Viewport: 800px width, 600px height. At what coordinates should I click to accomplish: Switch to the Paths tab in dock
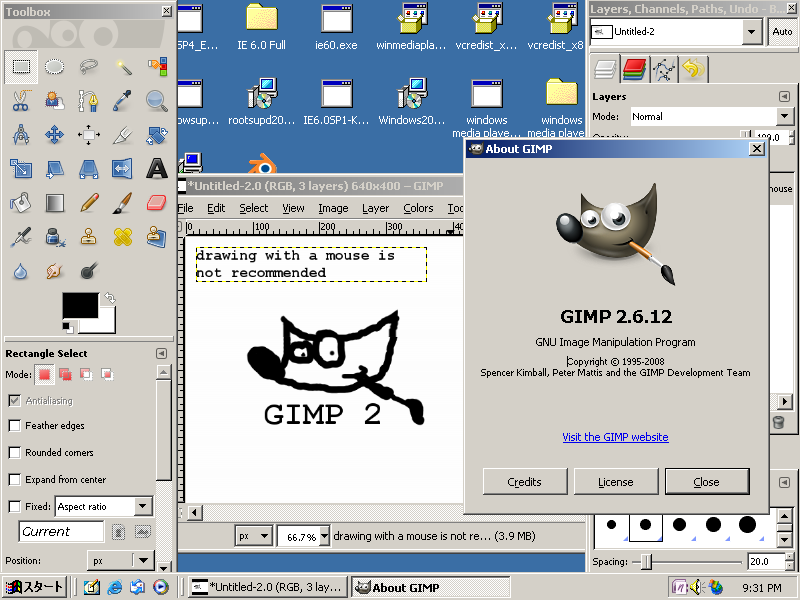pyautogui.click(x=664, y=69)
